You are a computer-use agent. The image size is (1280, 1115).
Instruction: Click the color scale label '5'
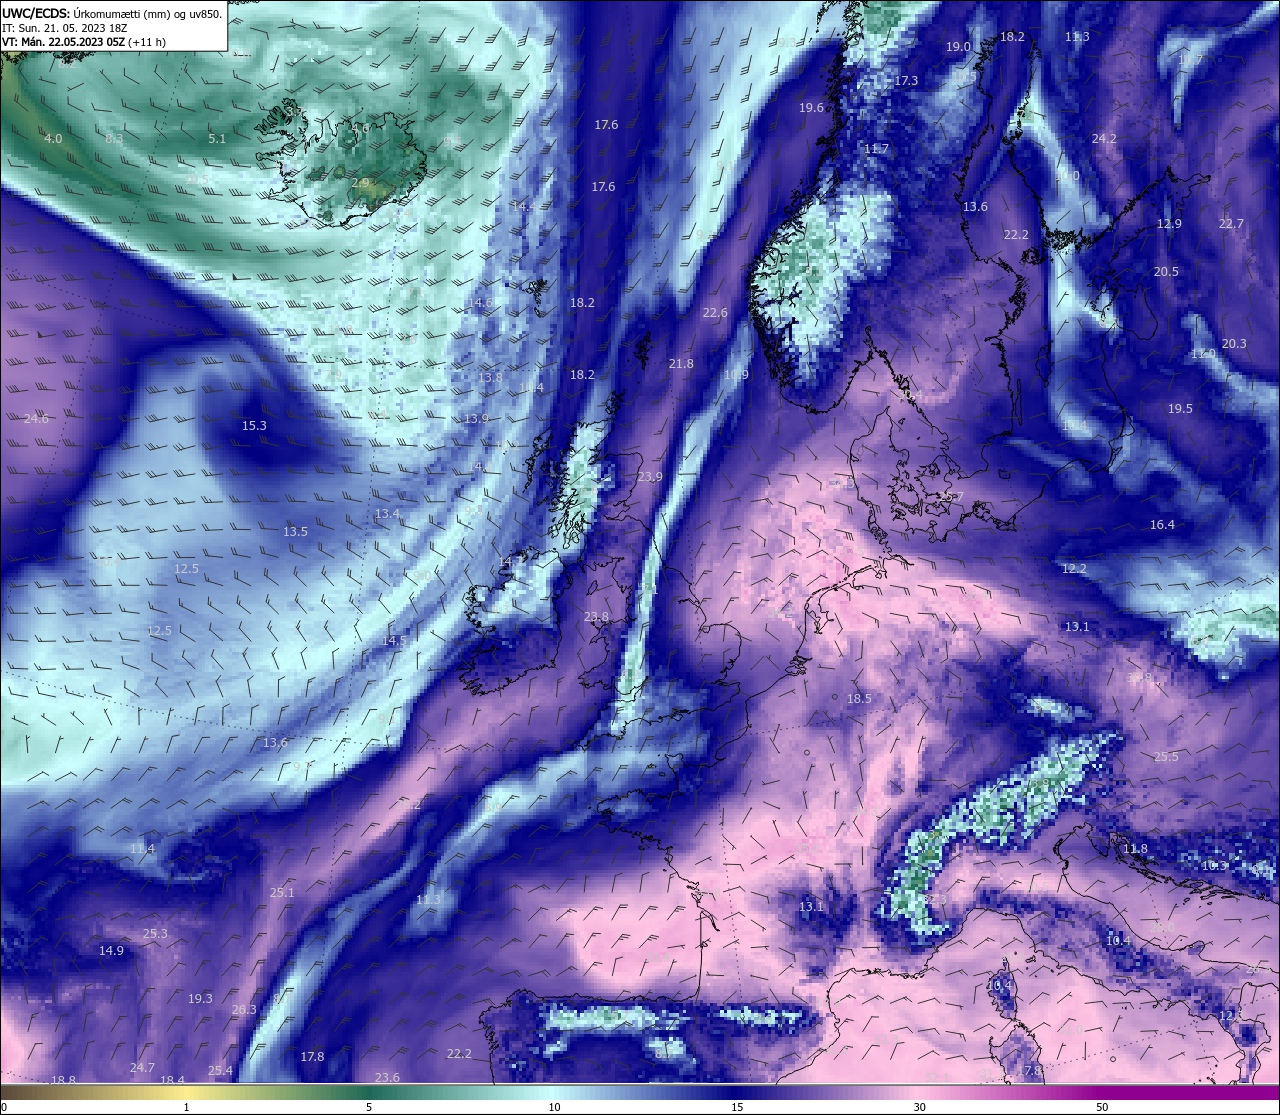tap(369, 1107)
